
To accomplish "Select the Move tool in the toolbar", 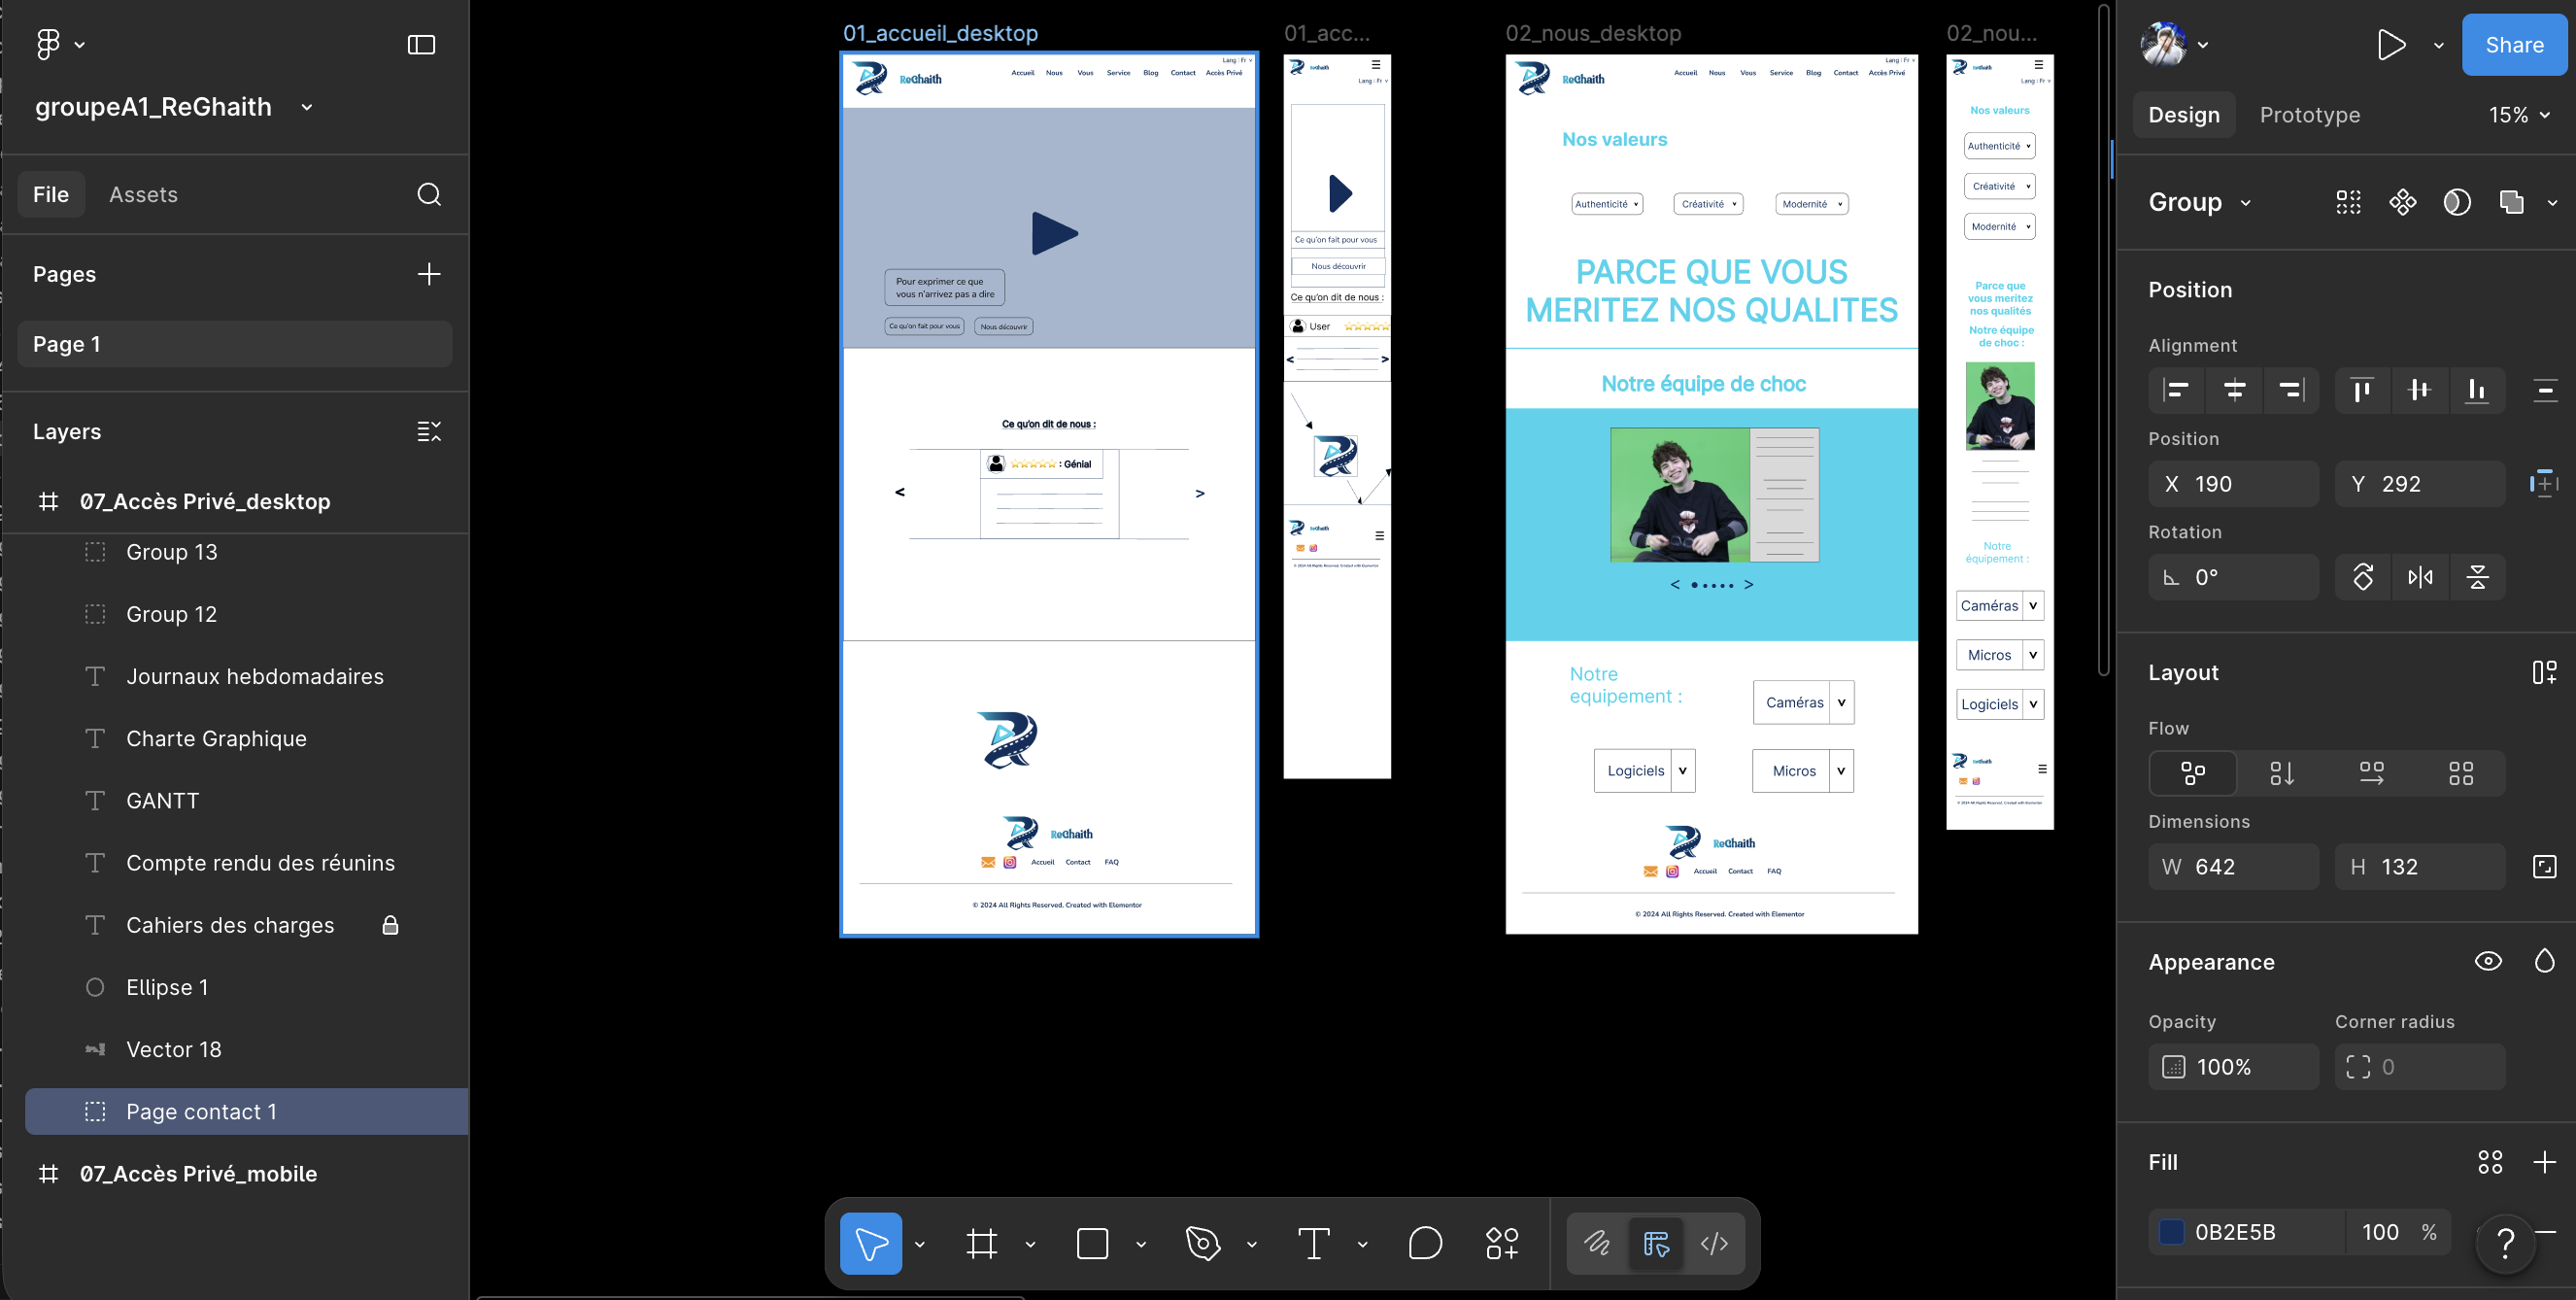I will pos(871,1243).
